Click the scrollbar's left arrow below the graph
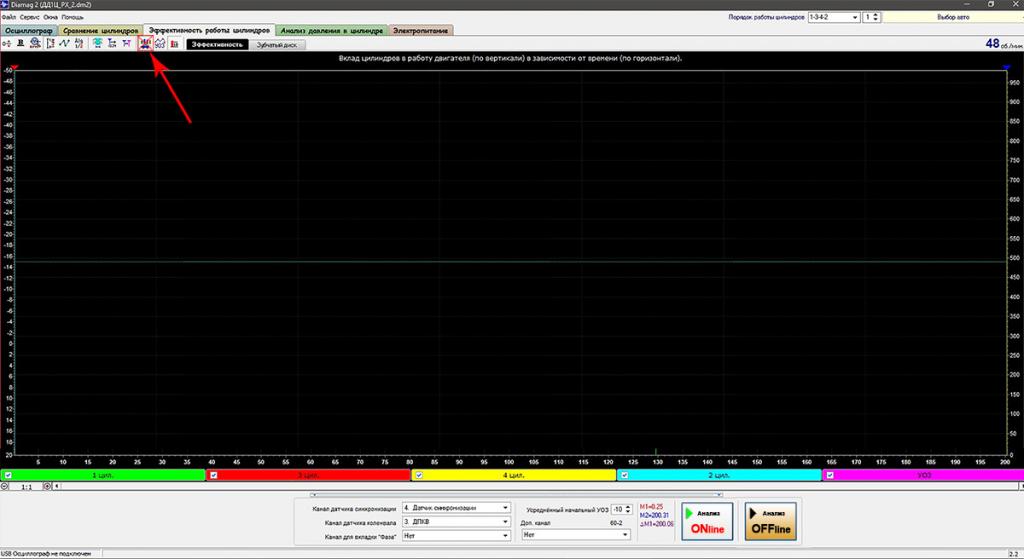 coord(57,487)
